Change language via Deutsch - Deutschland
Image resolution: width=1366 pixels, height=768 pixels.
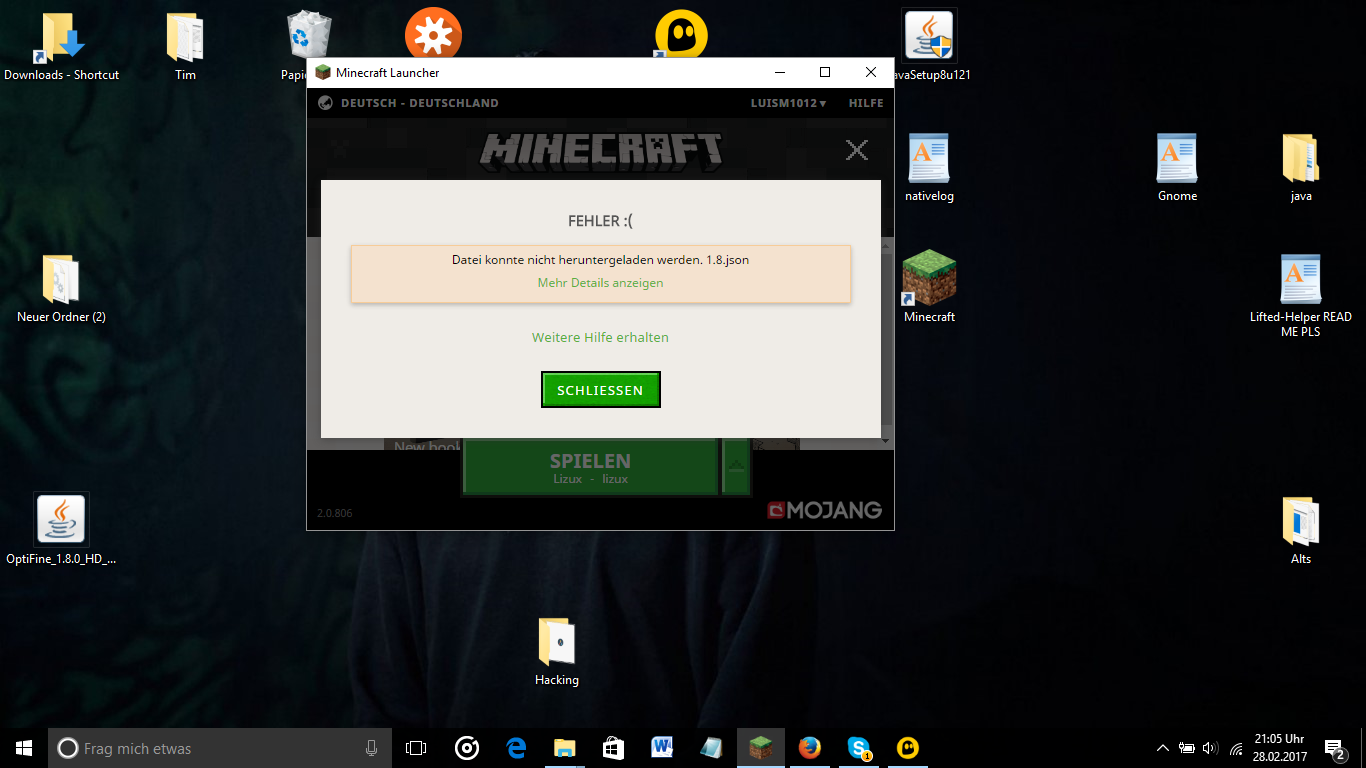pyautogui.click(x=419, y=103)
